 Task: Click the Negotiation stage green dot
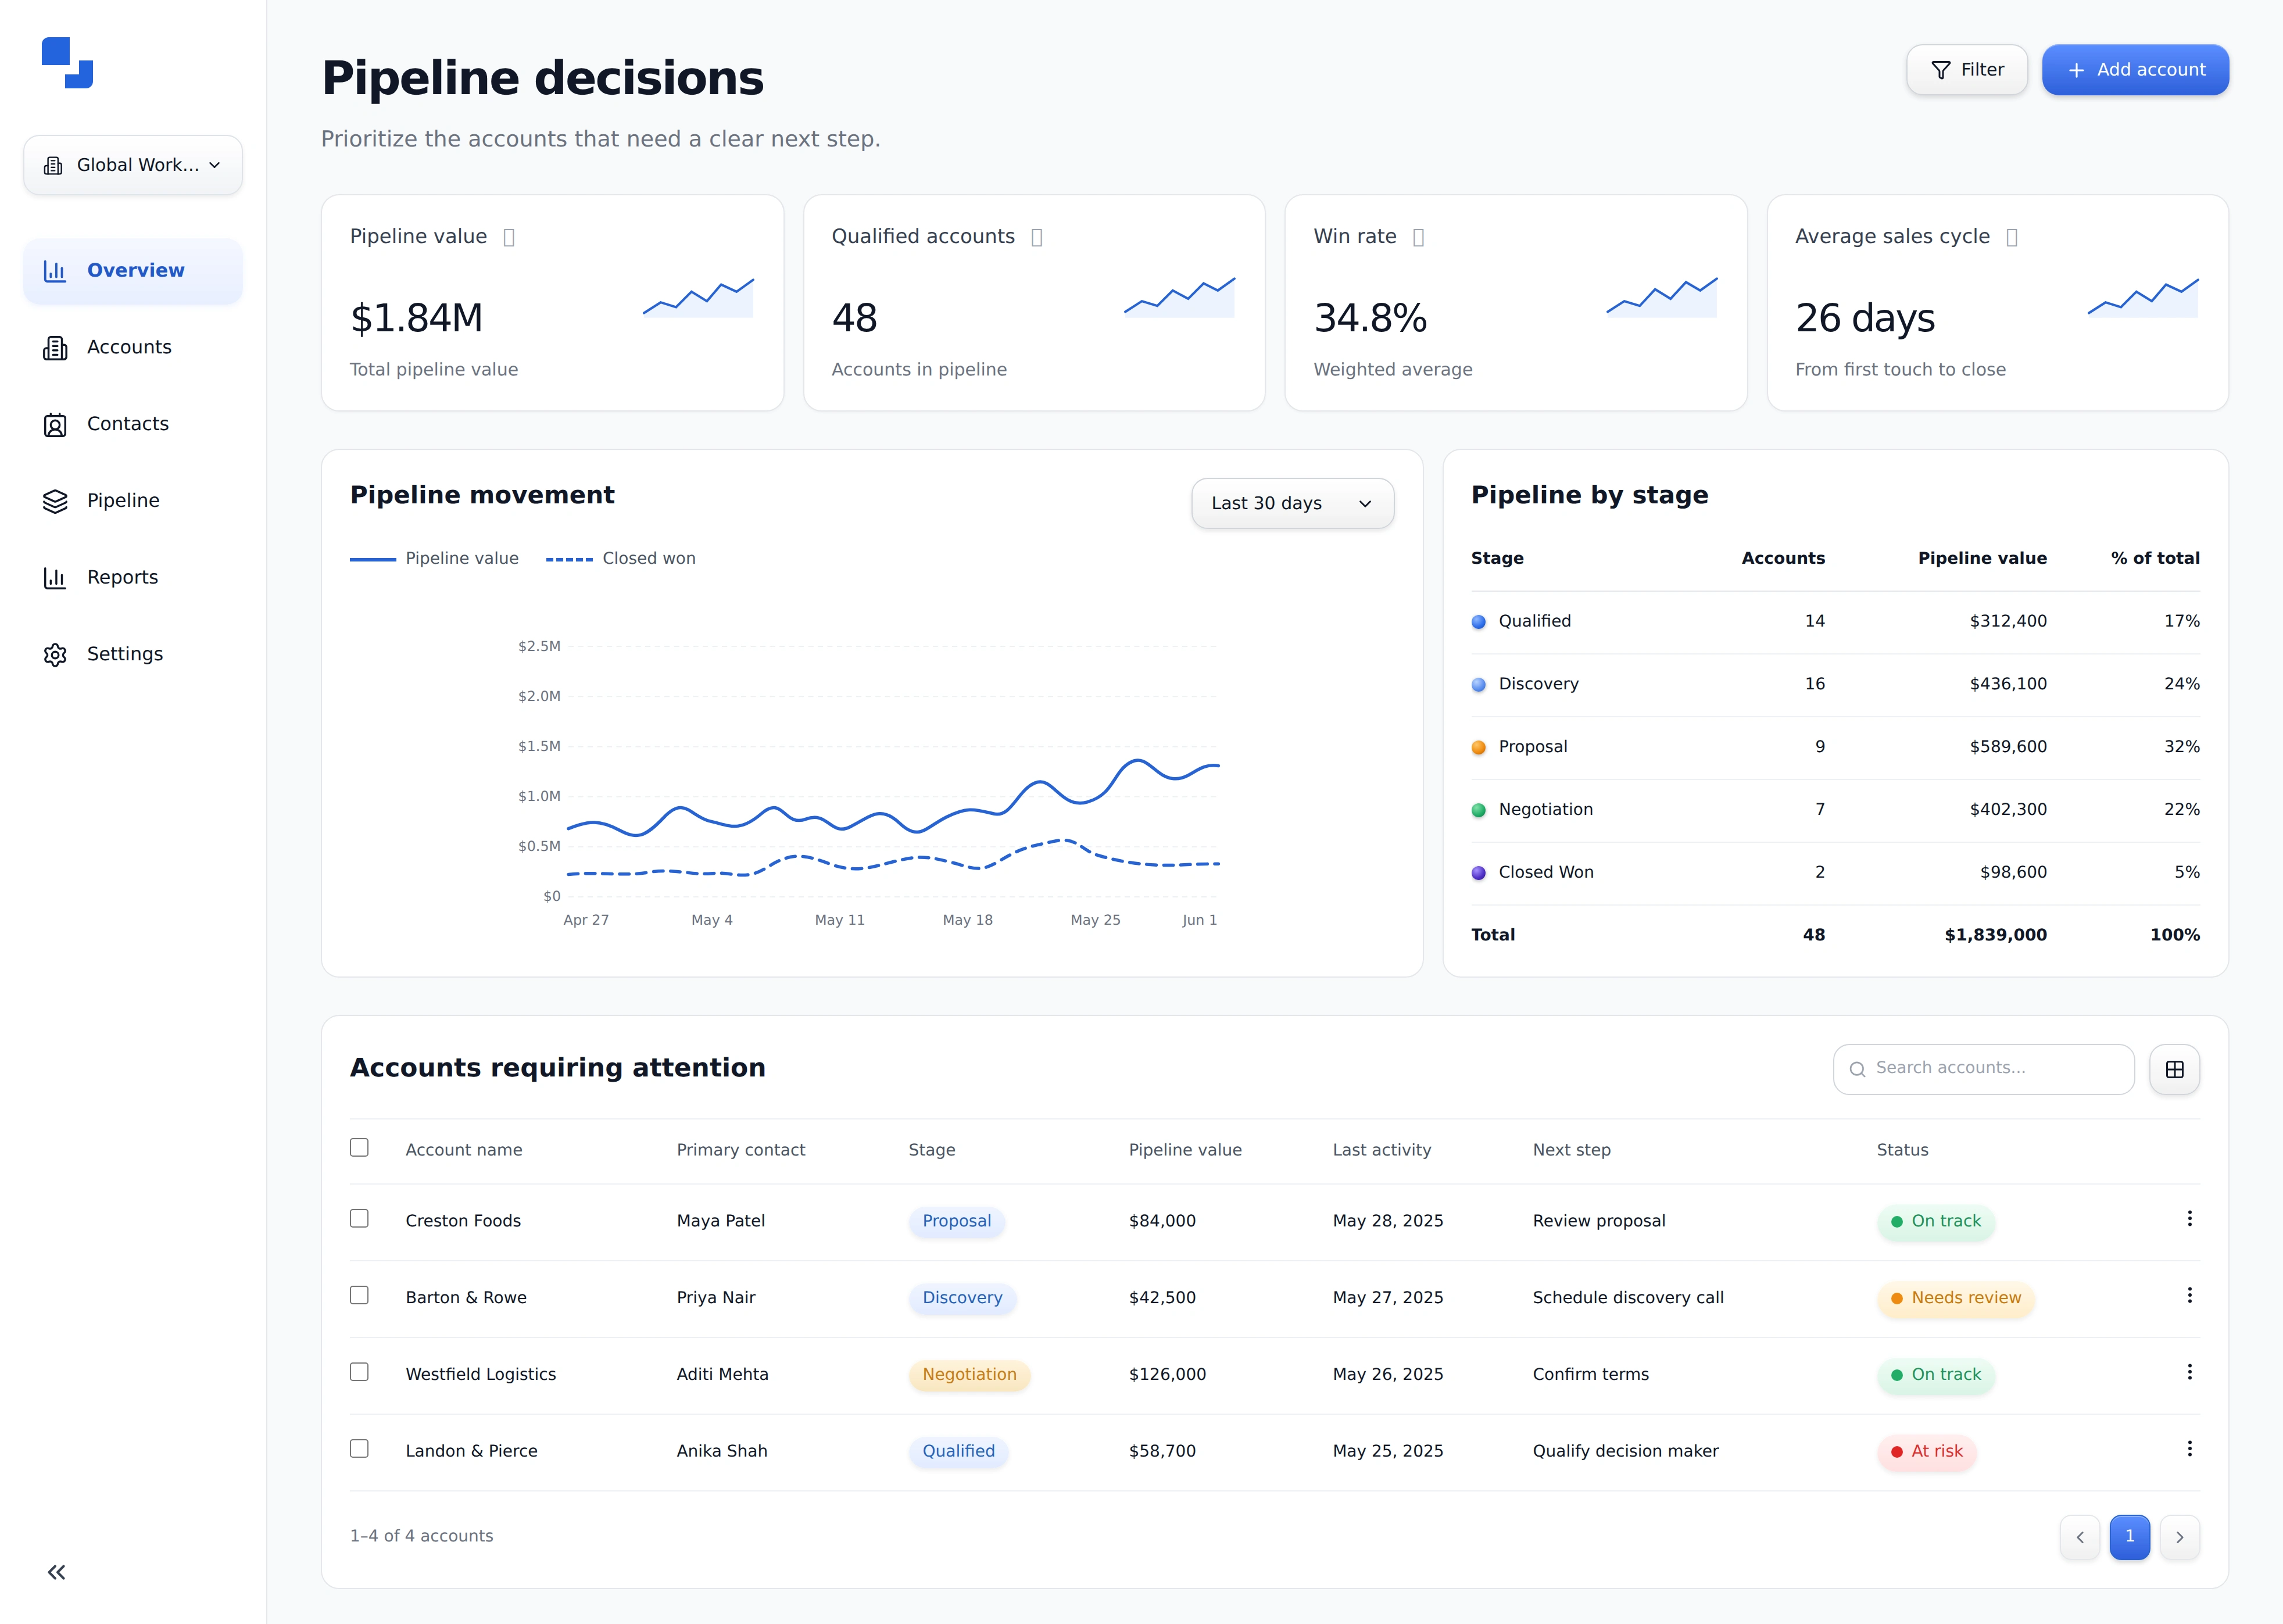point(1478,810)
